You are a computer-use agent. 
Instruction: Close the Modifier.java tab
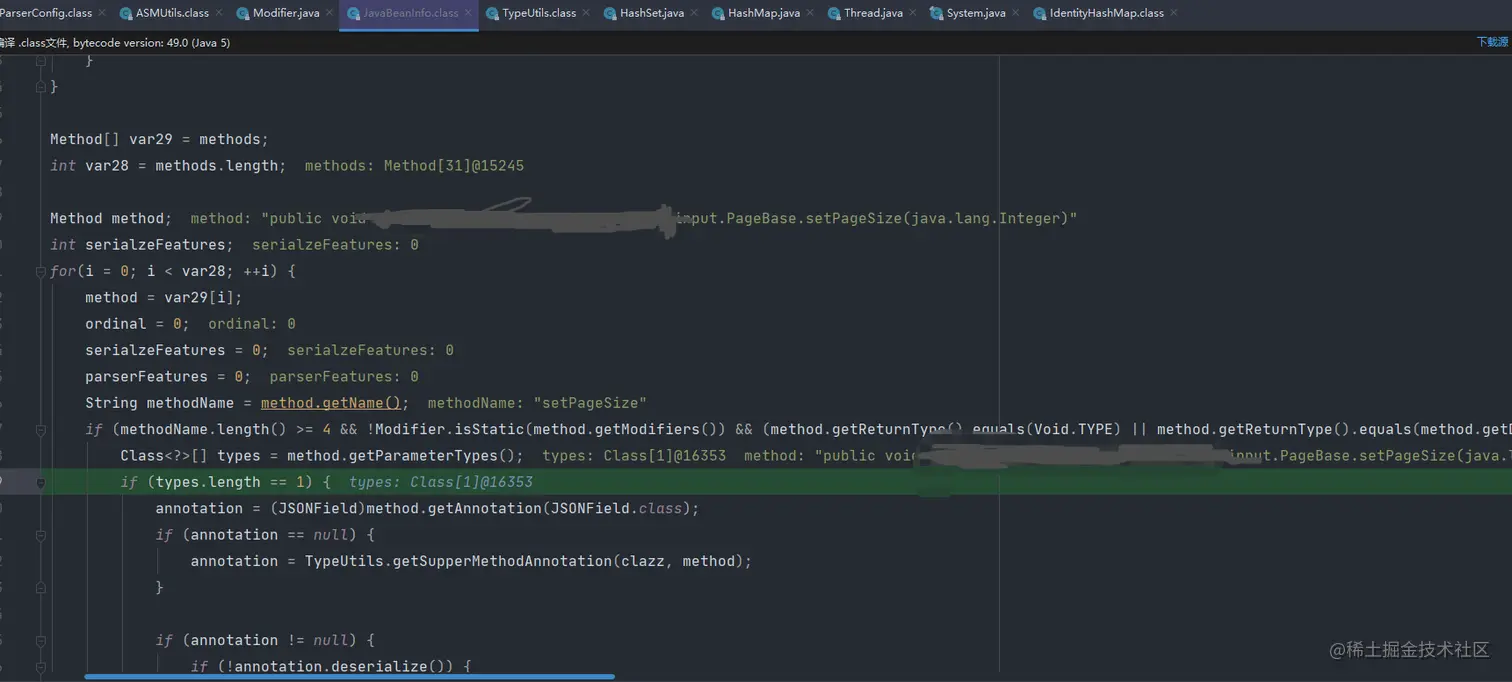330,13
